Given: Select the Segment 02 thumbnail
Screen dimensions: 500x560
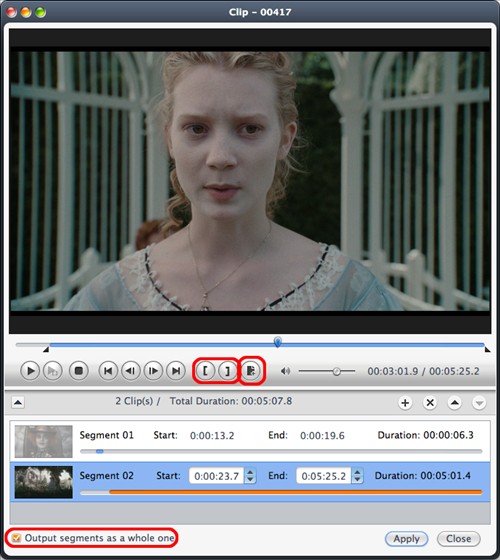Looking at the screenshot, I should pos(44,482).
